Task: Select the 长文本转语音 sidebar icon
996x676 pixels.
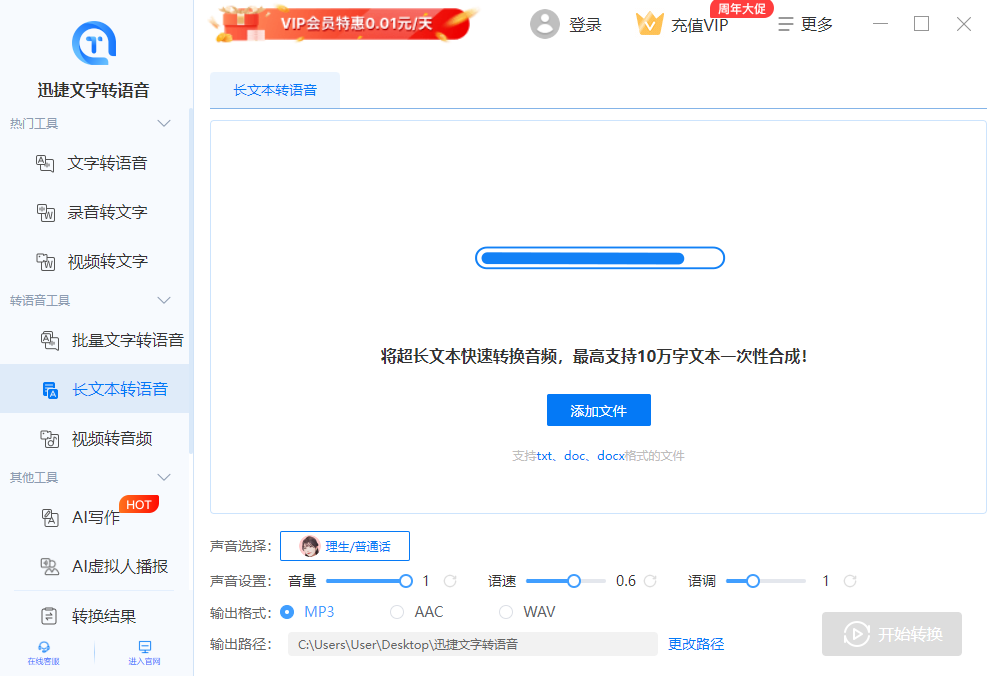Action: coord(50,389)
